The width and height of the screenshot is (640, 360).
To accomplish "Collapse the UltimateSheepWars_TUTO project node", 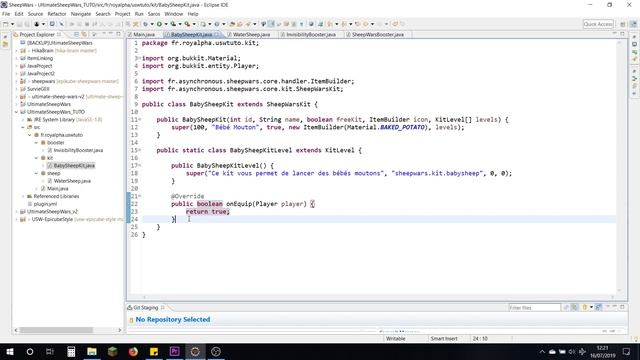I will pos(17,112).
